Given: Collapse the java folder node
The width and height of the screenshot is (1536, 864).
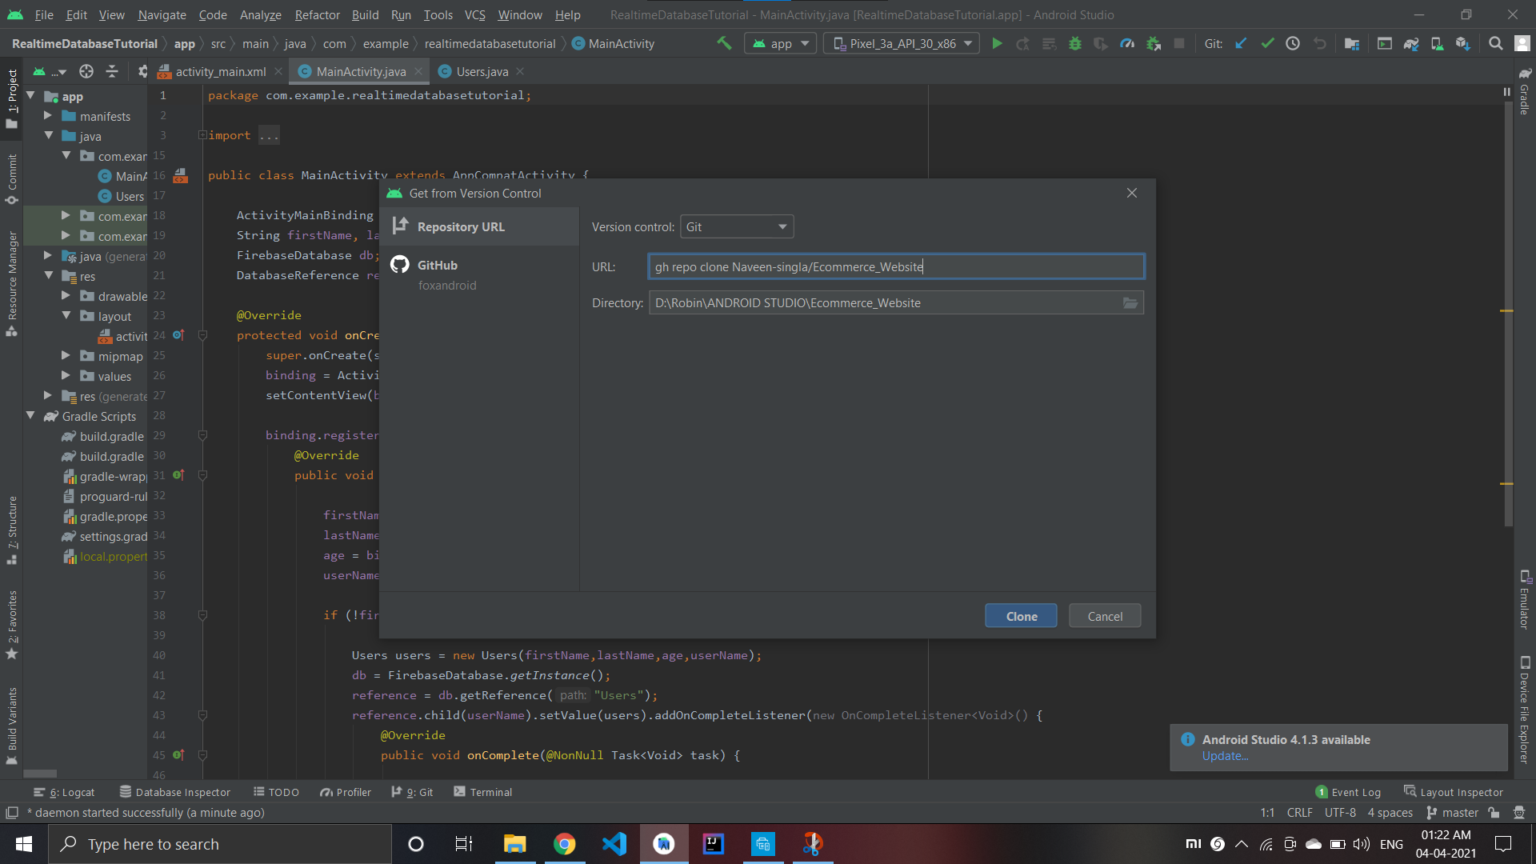Looking at the screenshot, I should [x=48, y=136].
